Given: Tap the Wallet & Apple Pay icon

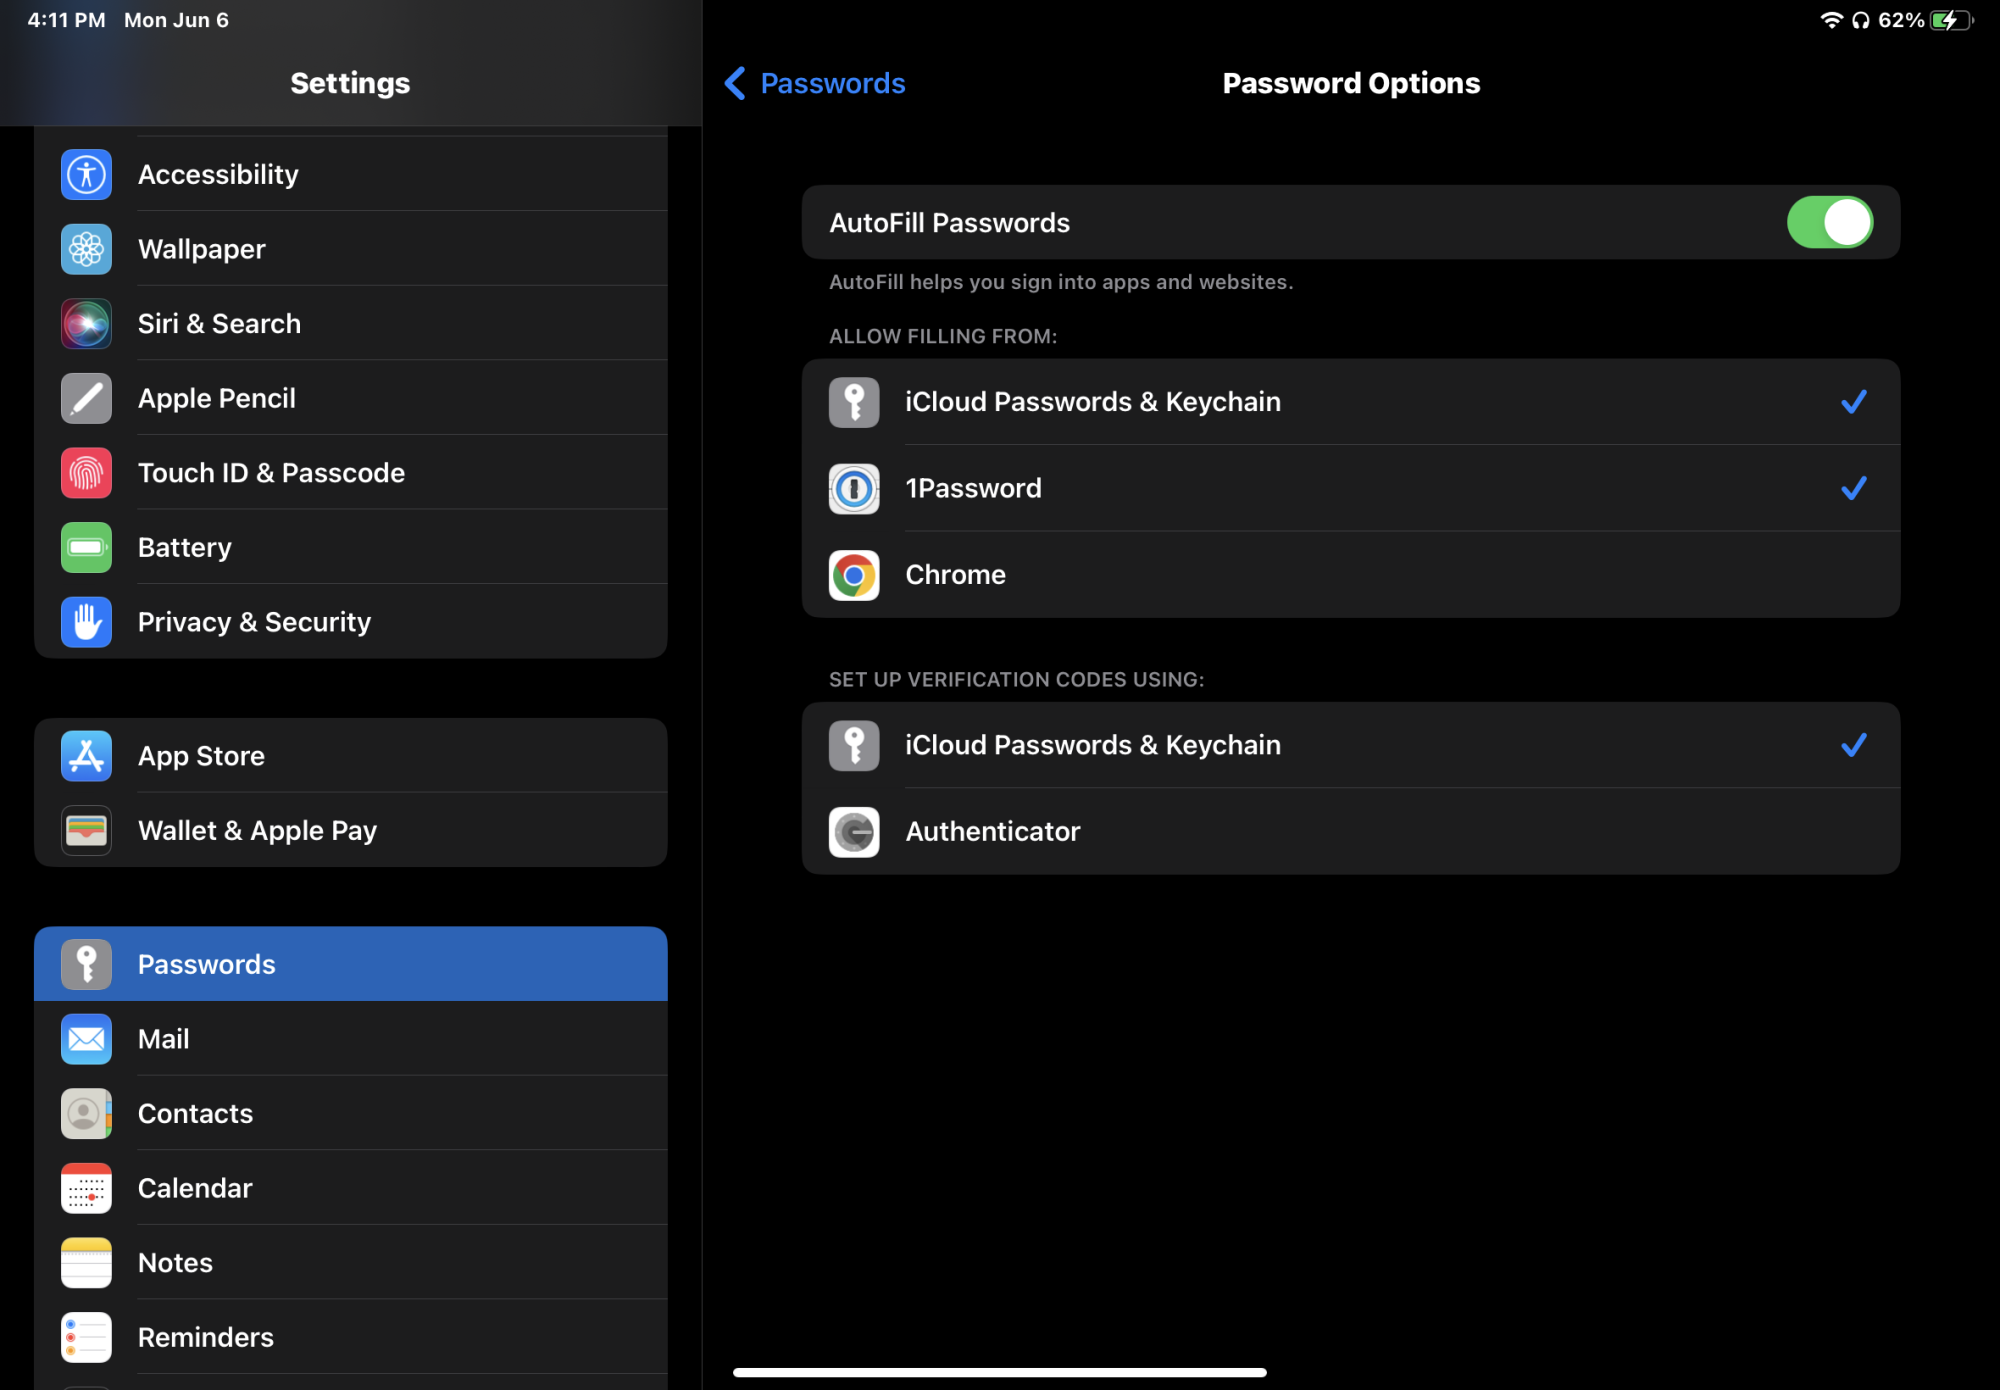Looking at the screenshot, I should point(86,830).
